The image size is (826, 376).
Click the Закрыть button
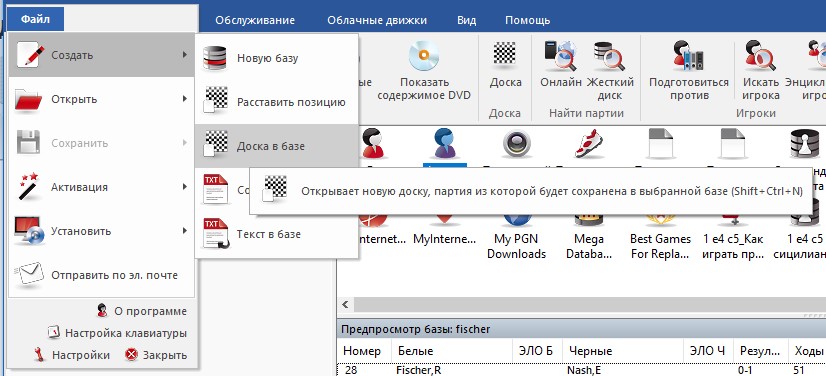pyautogui.click(x=156, y=355)
